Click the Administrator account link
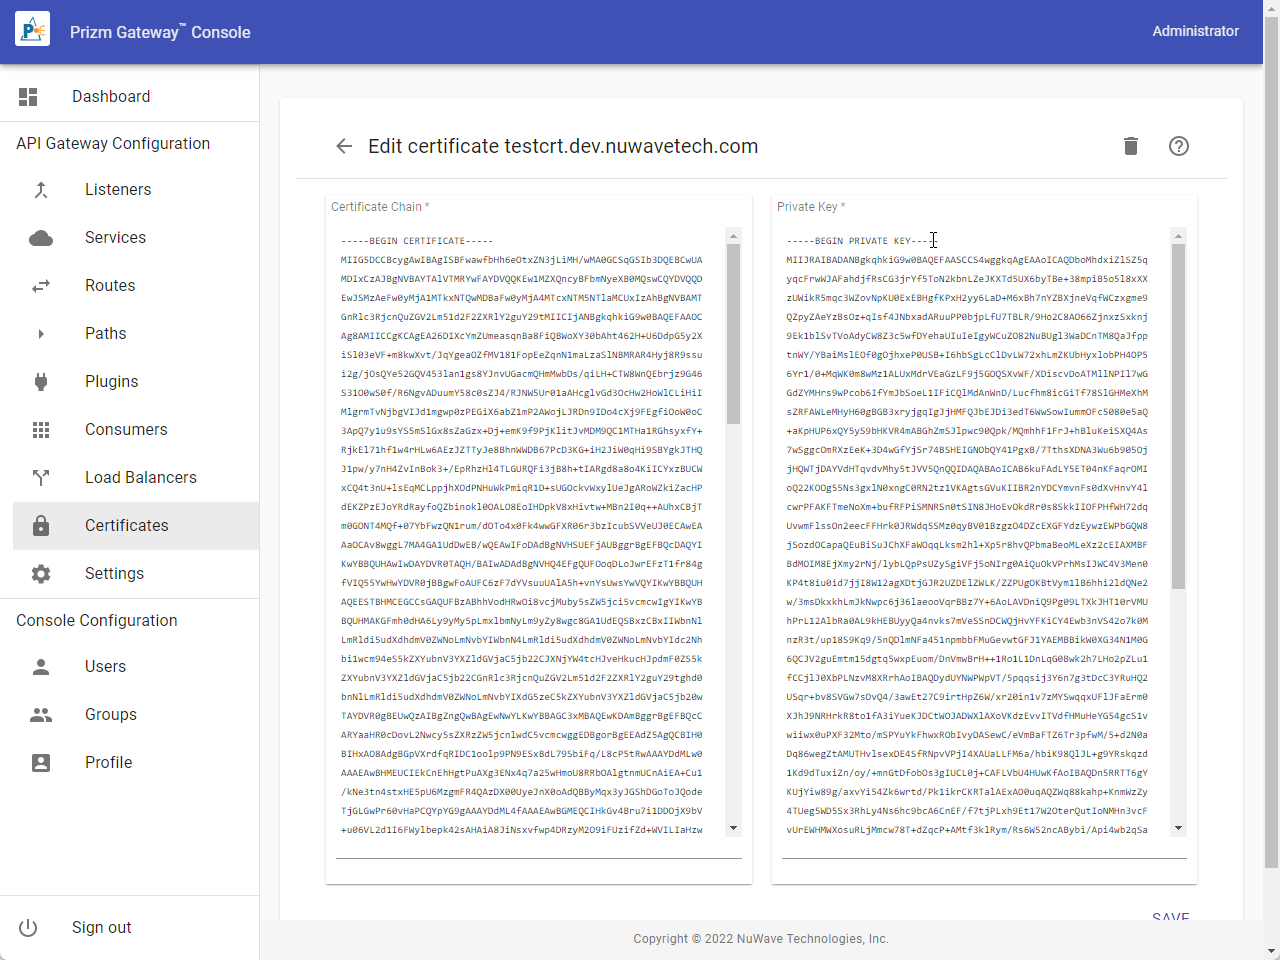1280x960 pixels. 1195,31
